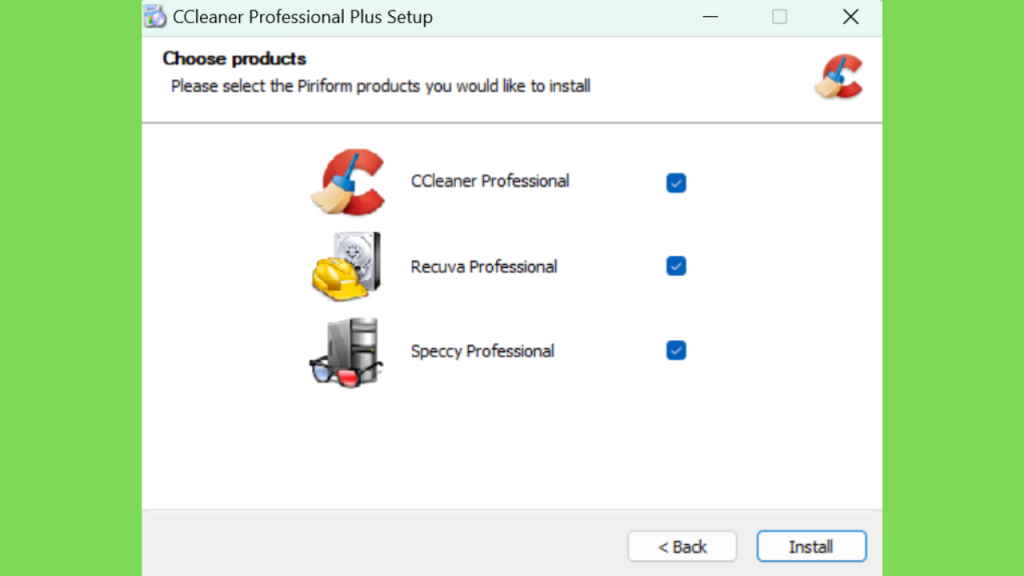
Task: Click the Install button
Action: click(x=812, y=546)
